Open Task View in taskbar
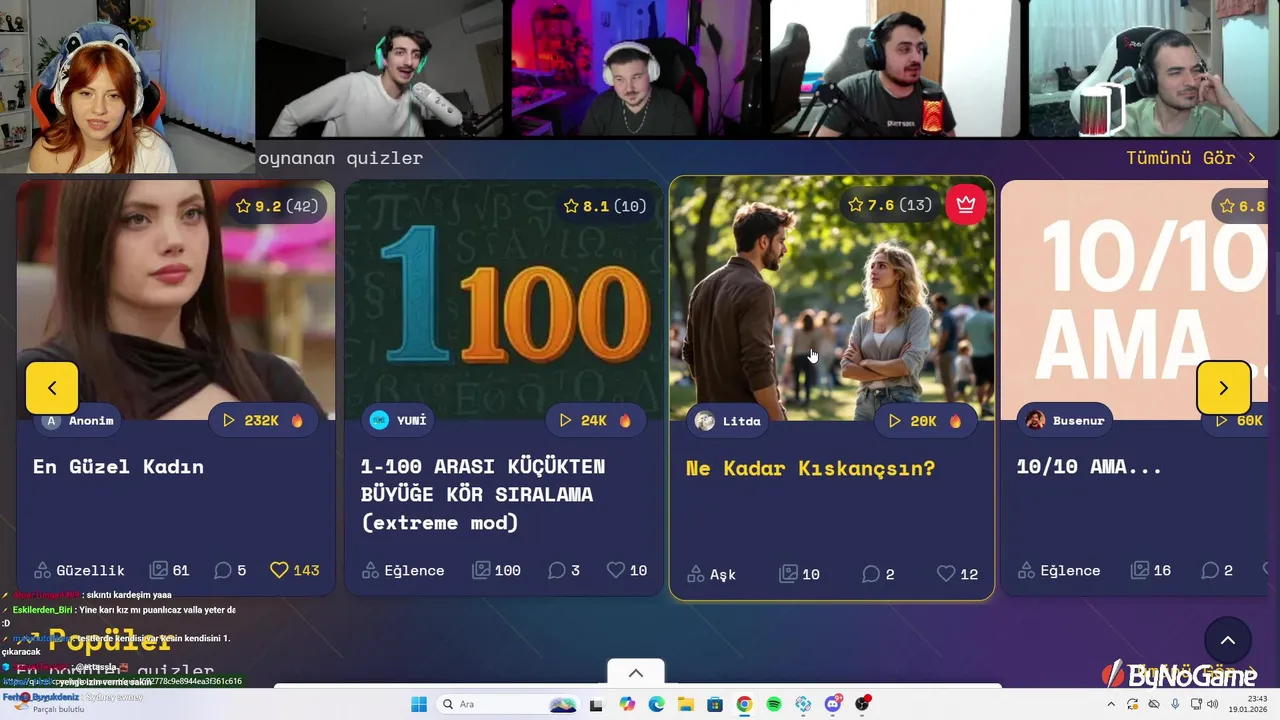This screenshot has width=1280, height=720. [596, 704]
